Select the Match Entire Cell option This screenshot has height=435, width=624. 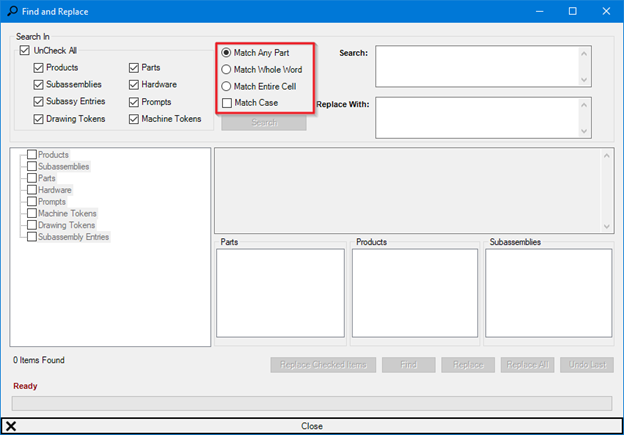point(226,86)
